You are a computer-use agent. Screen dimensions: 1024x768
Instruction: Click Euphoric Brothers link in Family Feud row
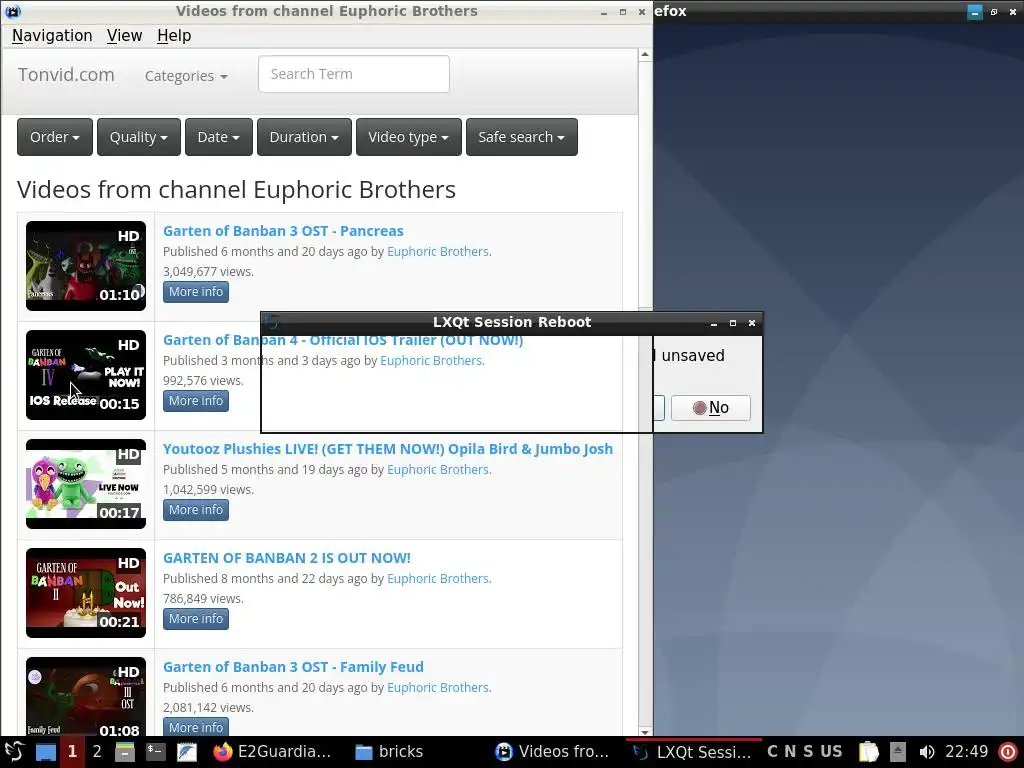click(438, 688)
